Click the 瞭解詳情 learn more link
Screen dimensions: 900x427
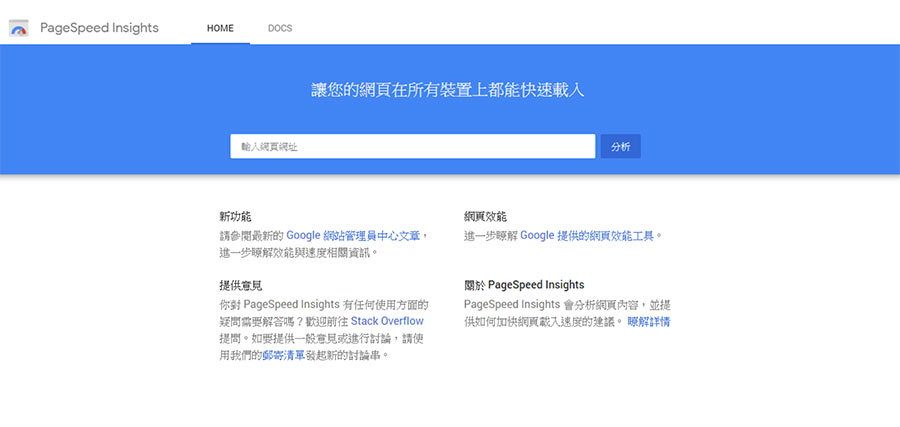point(648,321)
